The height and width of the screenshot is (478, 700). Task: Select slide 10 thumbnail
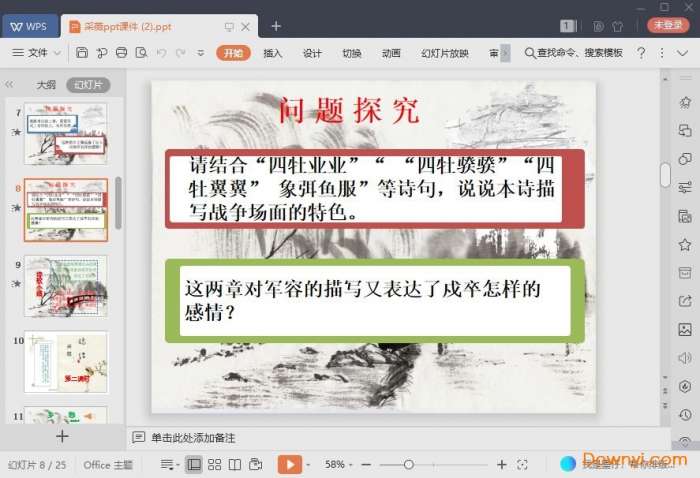(66, 362)
